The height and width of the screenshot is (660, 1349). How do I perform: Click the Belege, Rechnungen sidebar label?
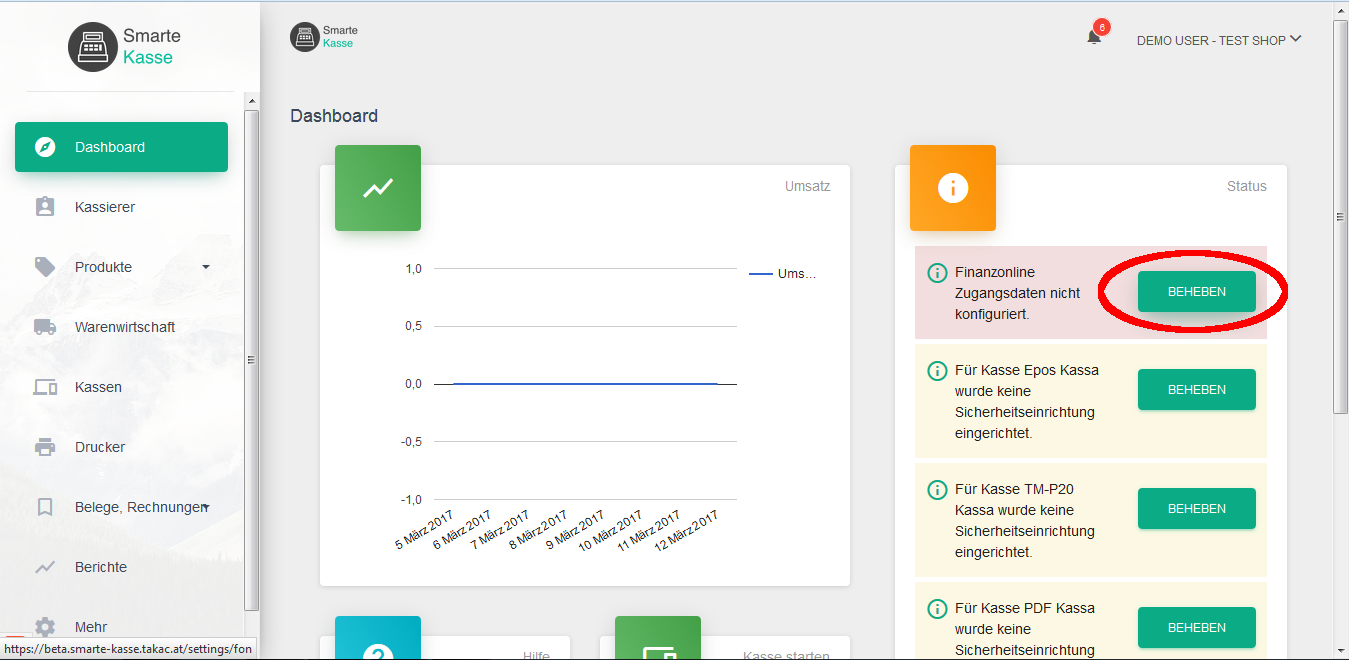(x=139, y=507)
